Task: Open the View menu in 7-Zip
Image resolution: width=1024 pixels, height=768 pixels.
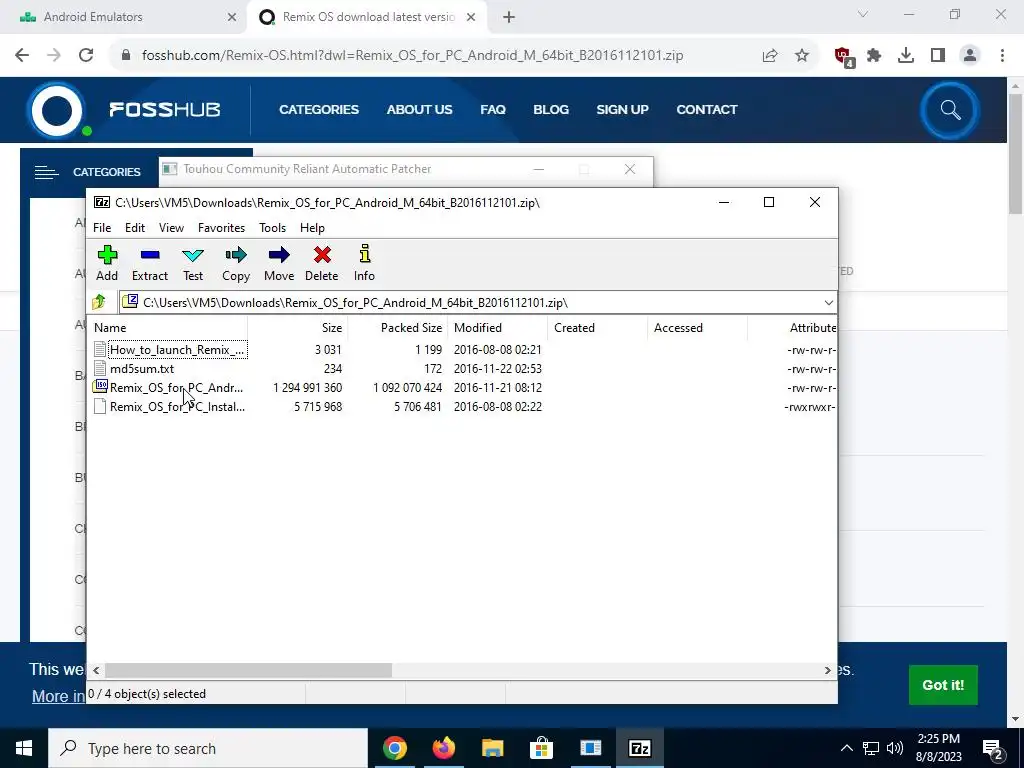Action: pyautogui.click(x=171, y=228)
